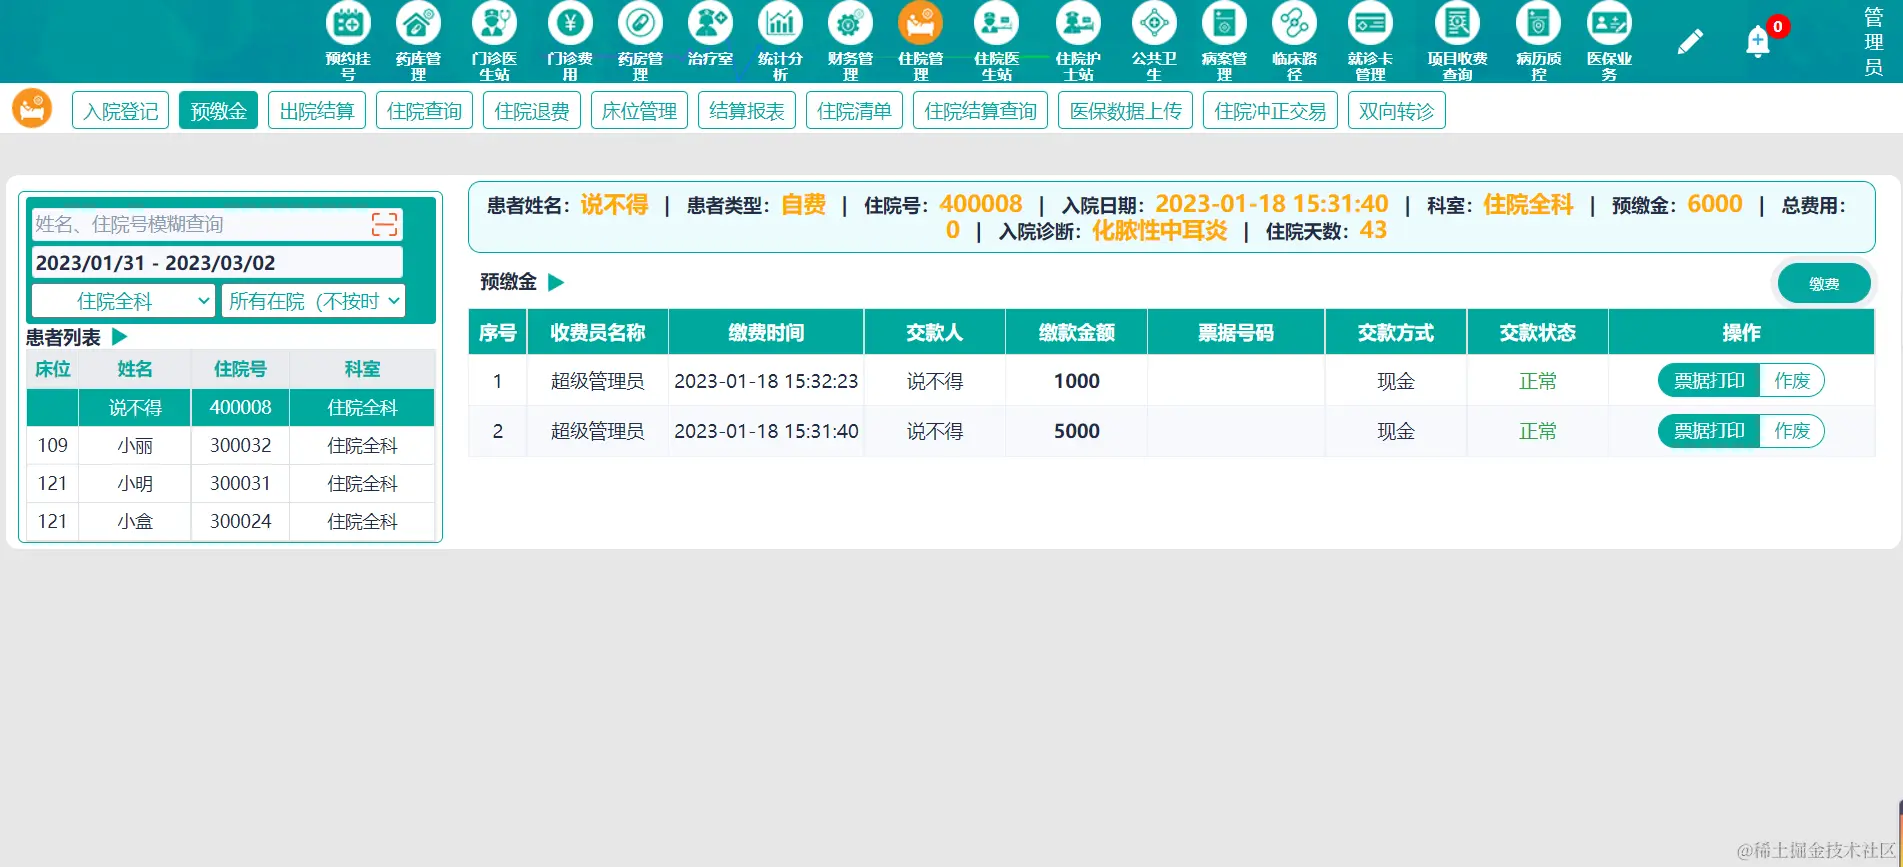Open the 药房管理 module icon

click(640, 24)
